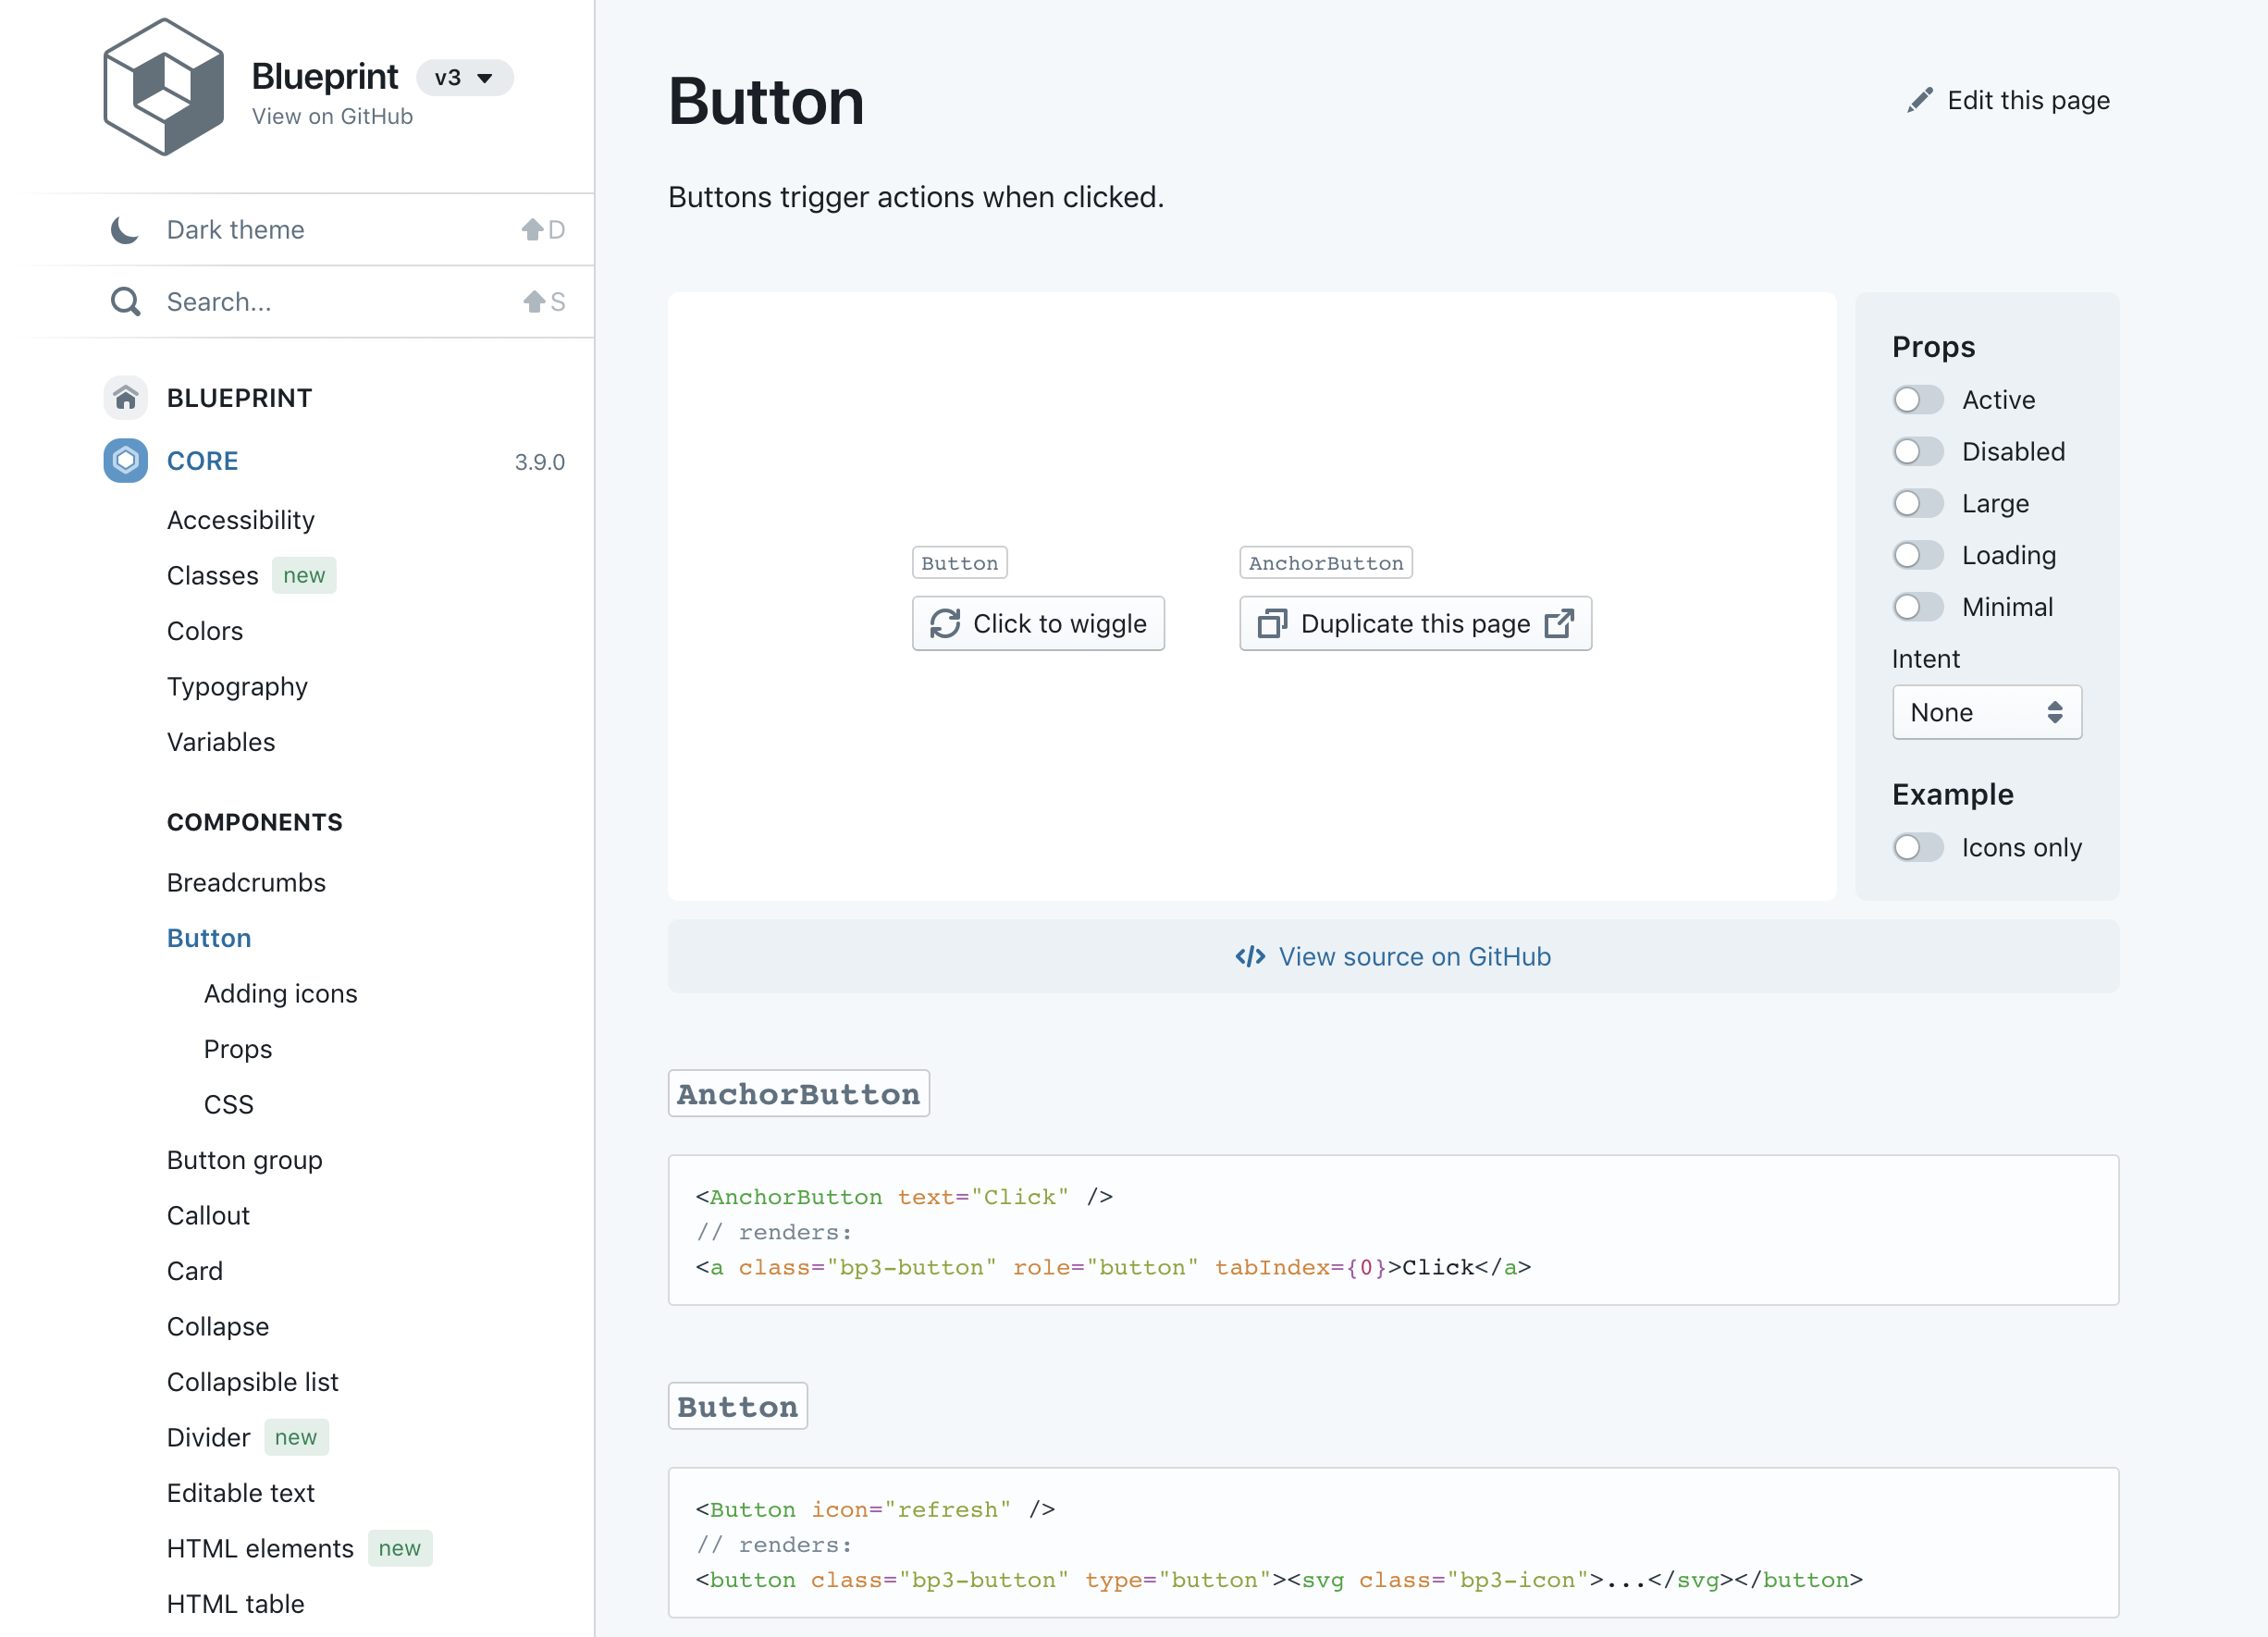Turn on the Minimal switch
The height and width of the screenshot is (1637, 2268).
click(x=1917, y=607)
